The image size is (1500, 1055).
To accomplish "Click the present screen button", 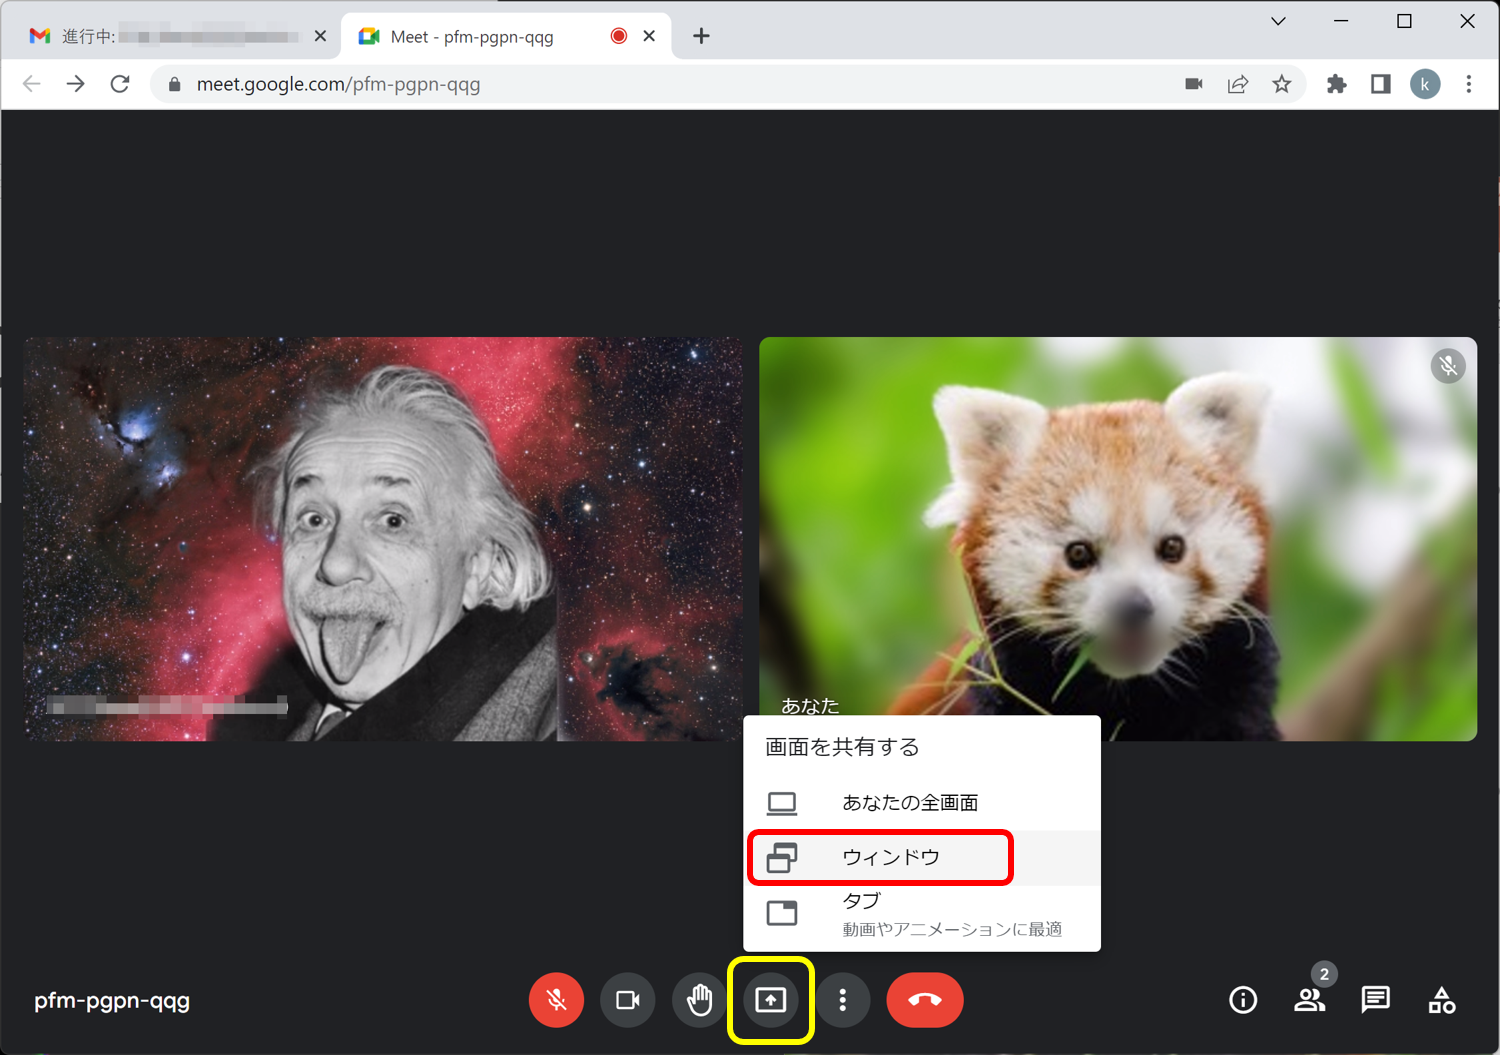I will coord(771,1000).
